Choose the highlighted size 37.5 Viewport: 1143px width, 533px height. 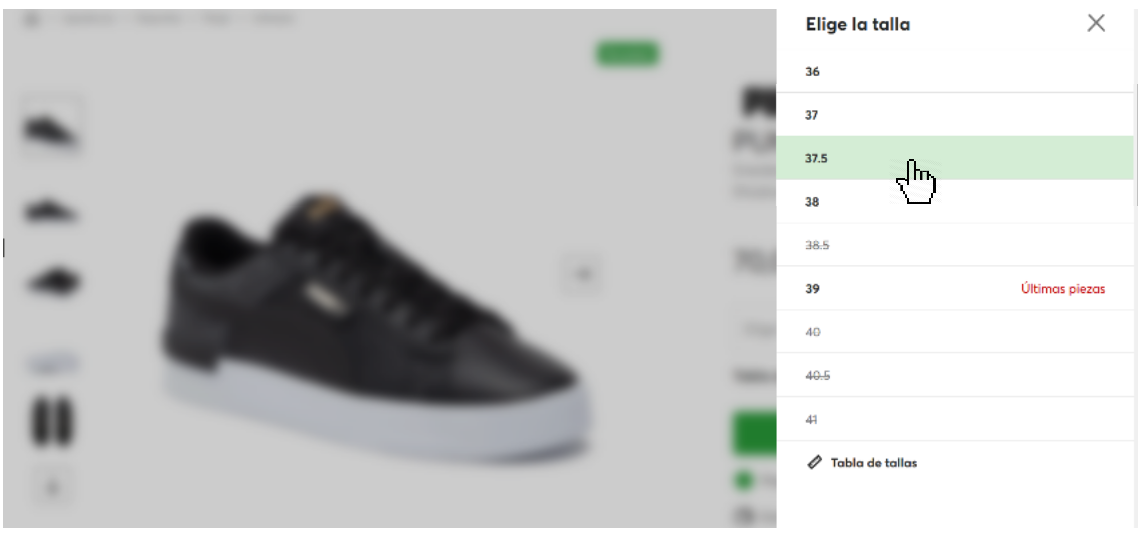coord(955,157)
